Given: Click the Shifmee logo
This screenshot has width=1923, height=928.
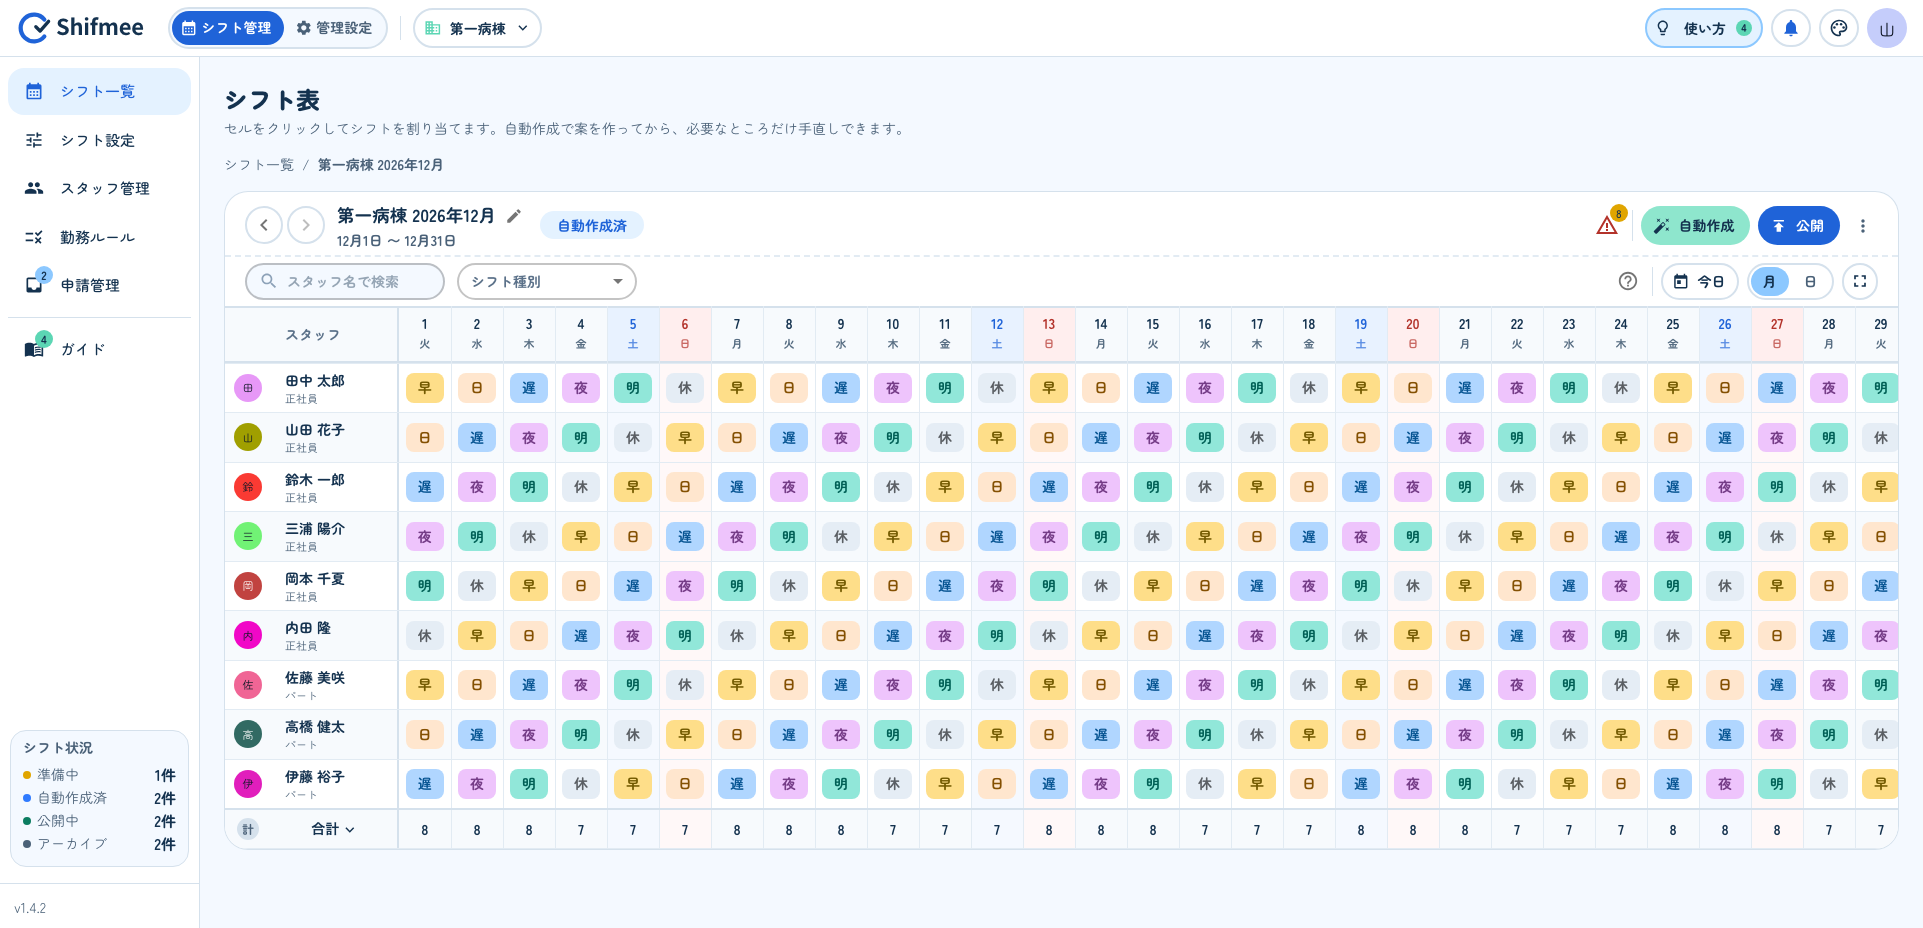Looking at the screenshot, I should click(x=81, y=28).
